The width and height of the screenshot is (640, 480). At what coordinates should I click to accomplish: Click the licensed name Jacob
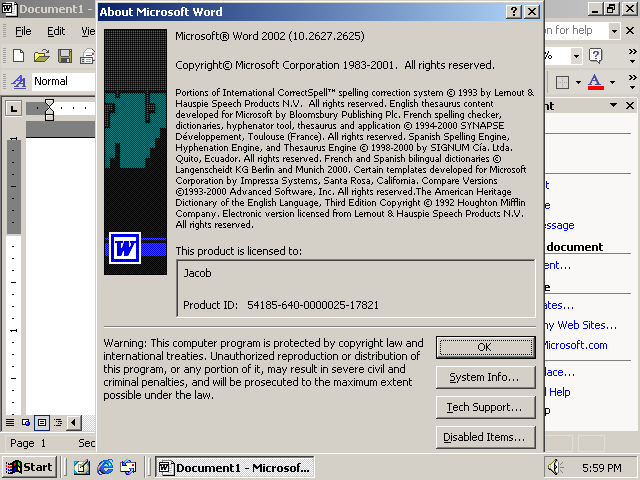click(197, 273)
